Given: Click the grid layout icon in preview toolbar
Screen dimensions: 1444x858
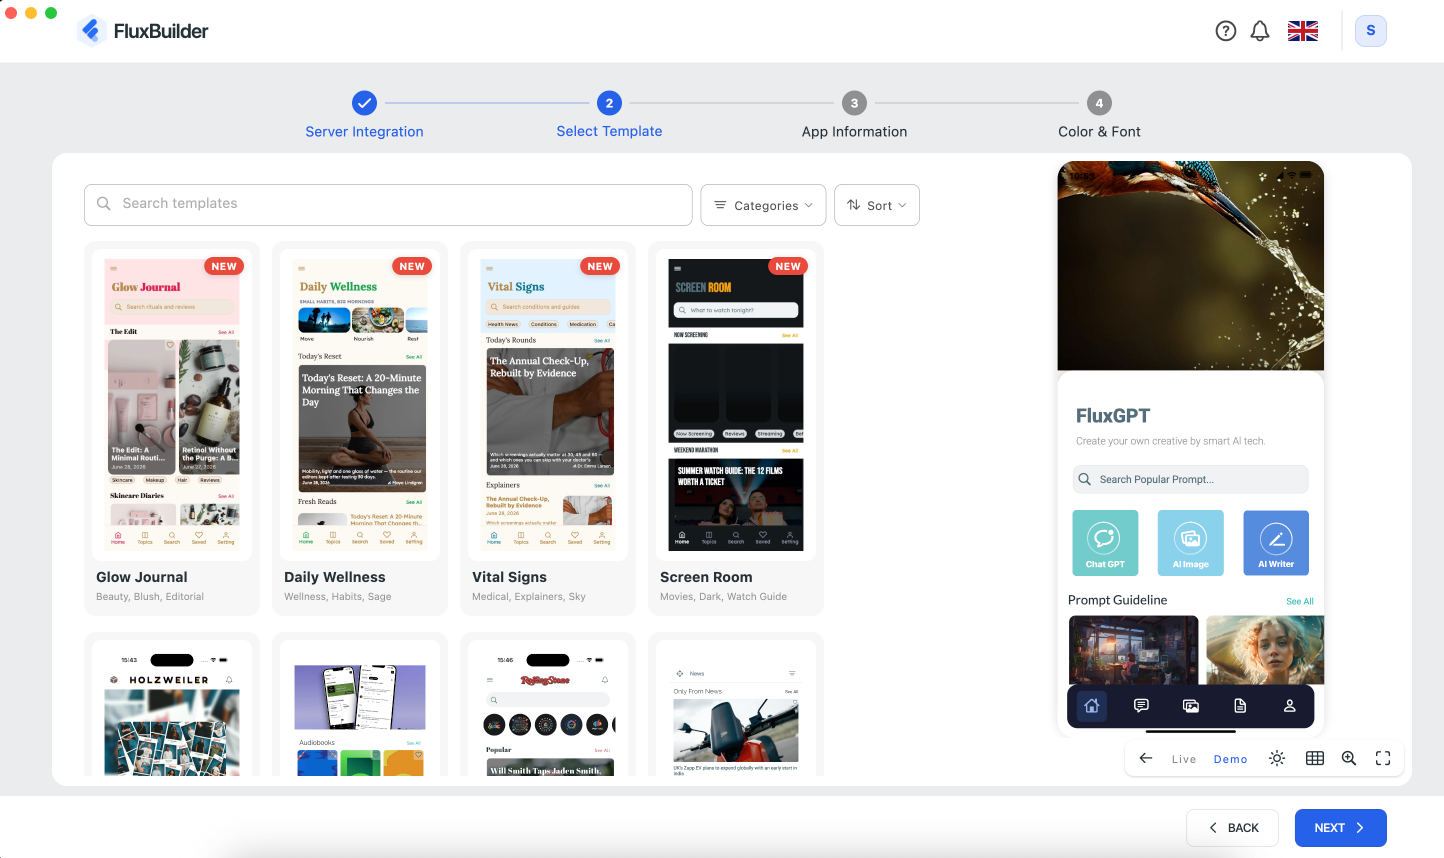Looking at the screenshot, I should pos(1315,758).
